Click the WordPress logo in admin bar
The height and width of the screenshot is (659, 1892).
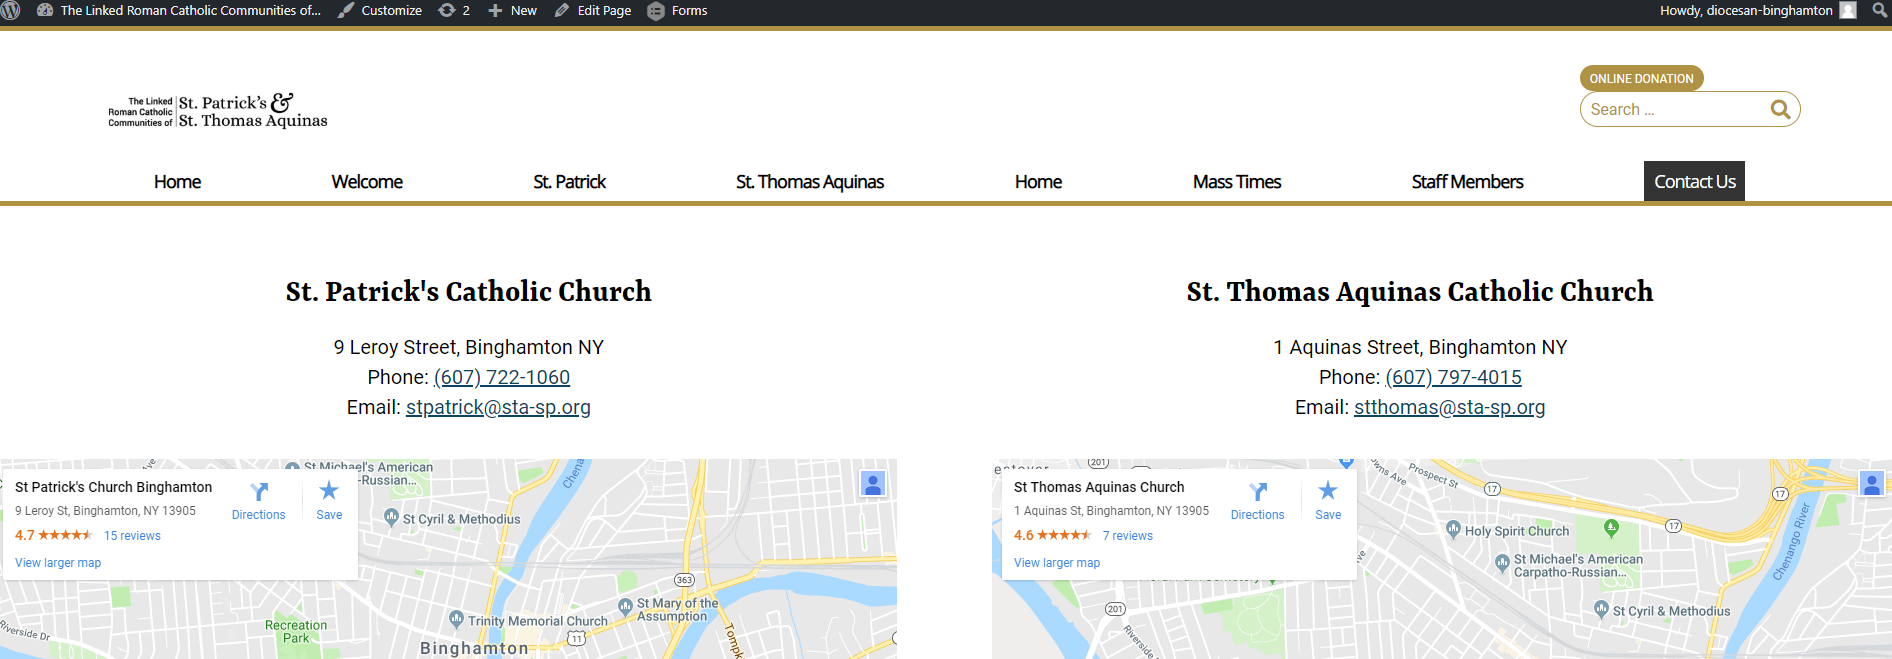tap(11, 11)
